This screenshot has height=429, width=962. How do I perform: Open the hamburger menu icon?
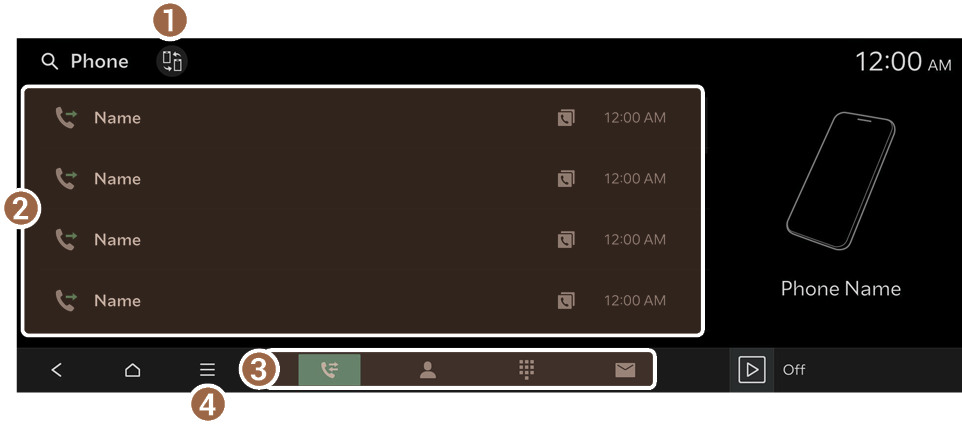(x=207, y=369)
